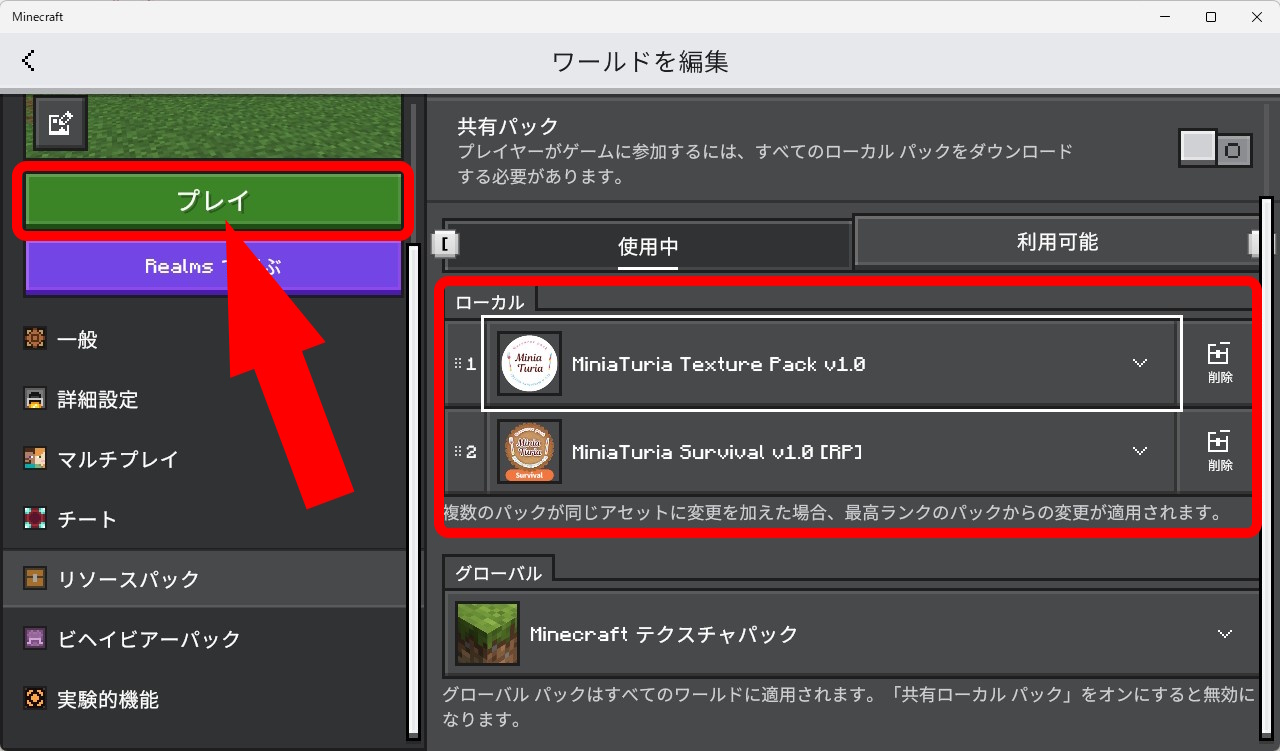Select the MiniaTuria Survival pack thumbnail
1280x751 pixels.
click(529, 452)
